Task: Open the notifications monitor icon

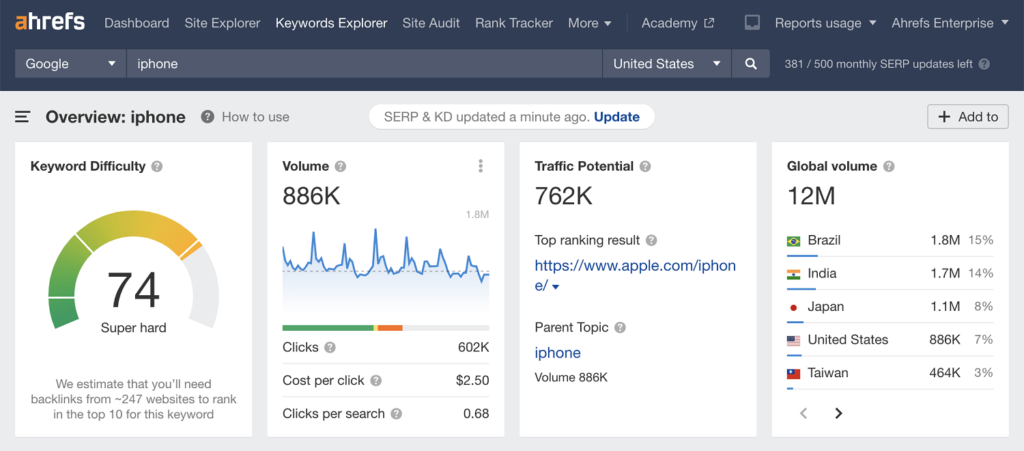Action: 752,23
